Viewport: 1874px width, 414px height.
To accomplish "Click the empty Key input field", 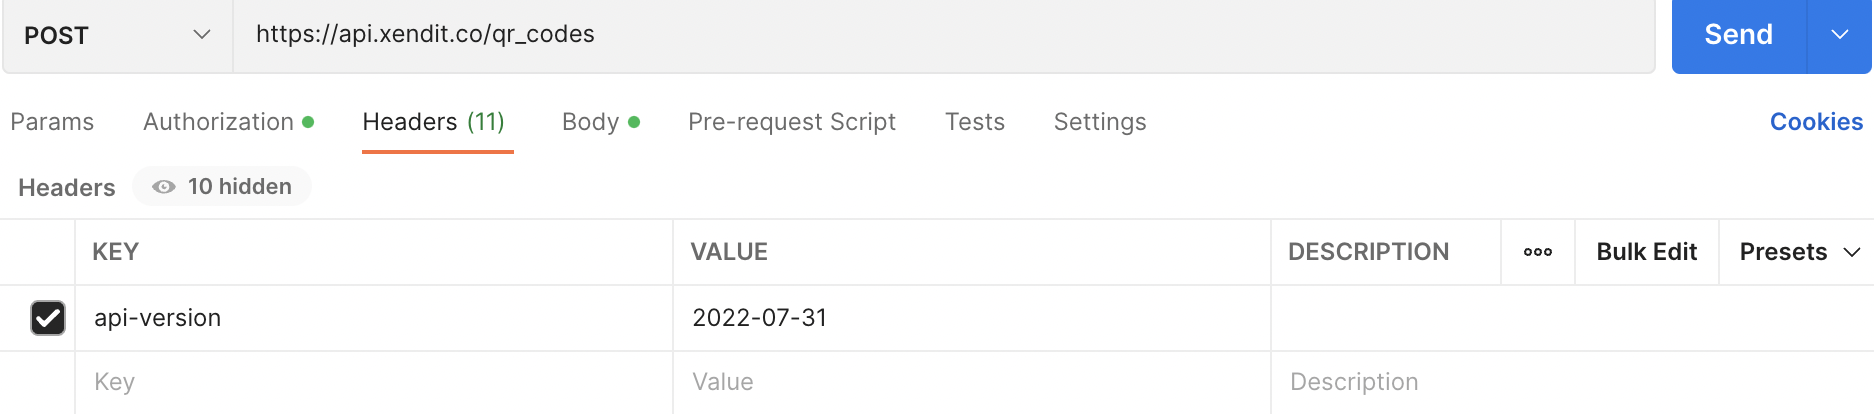I will (370, 382).
